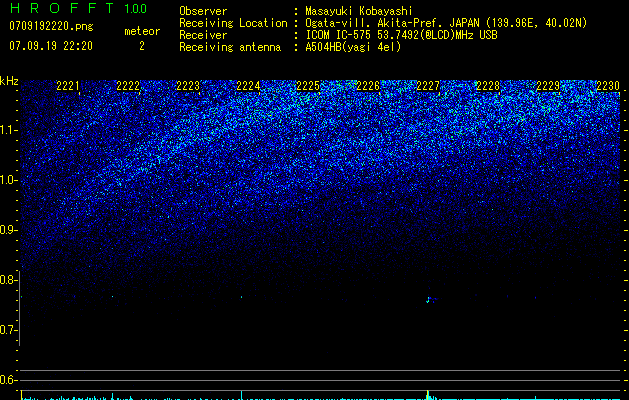The height and width of the screenshot is (400, 629).
Task: Click the 'Receiving Location' field label
Action: pyautogui.click(x=233, y=23)
